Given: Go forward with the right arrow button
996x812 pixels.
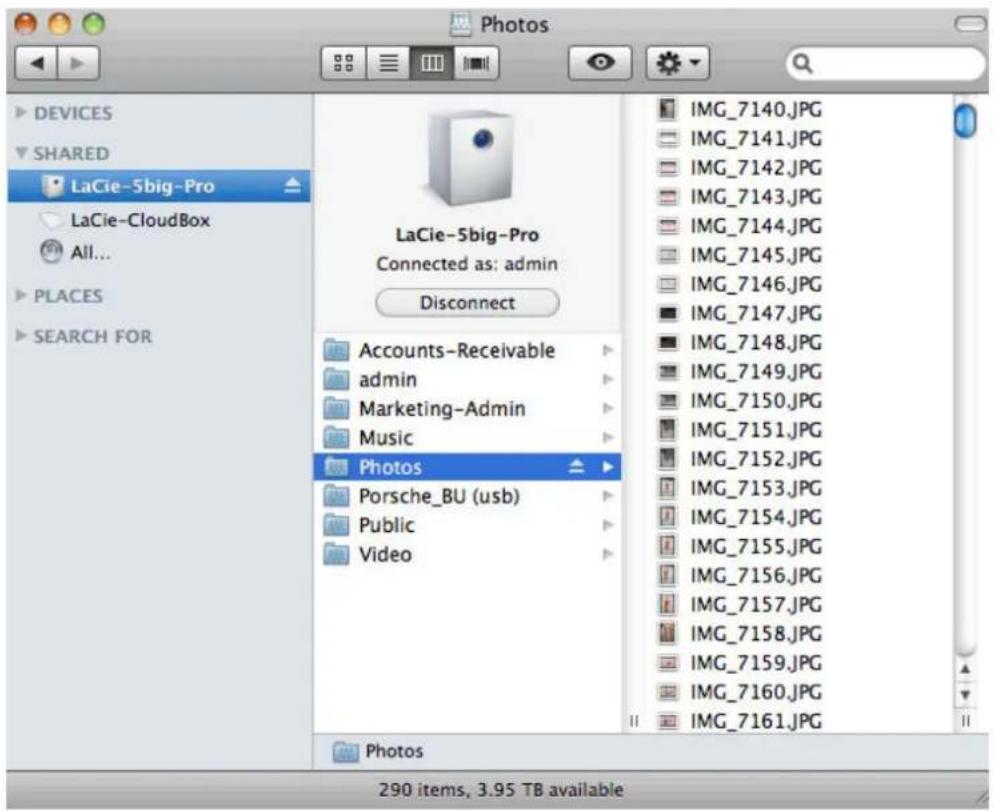Looking at the screenshot, I should click(x=78, y=63).
